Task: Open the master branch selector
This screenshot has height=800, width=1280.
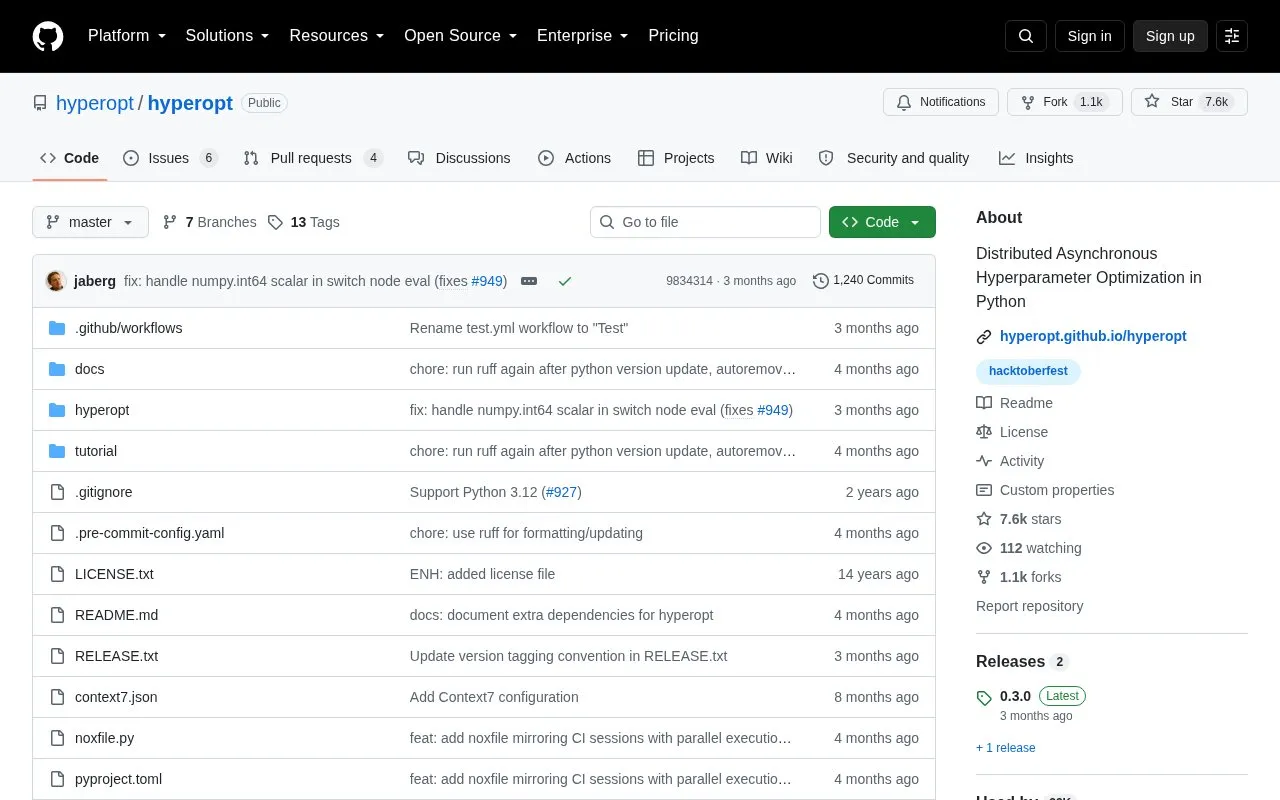Action: click(x=90, y=222)
